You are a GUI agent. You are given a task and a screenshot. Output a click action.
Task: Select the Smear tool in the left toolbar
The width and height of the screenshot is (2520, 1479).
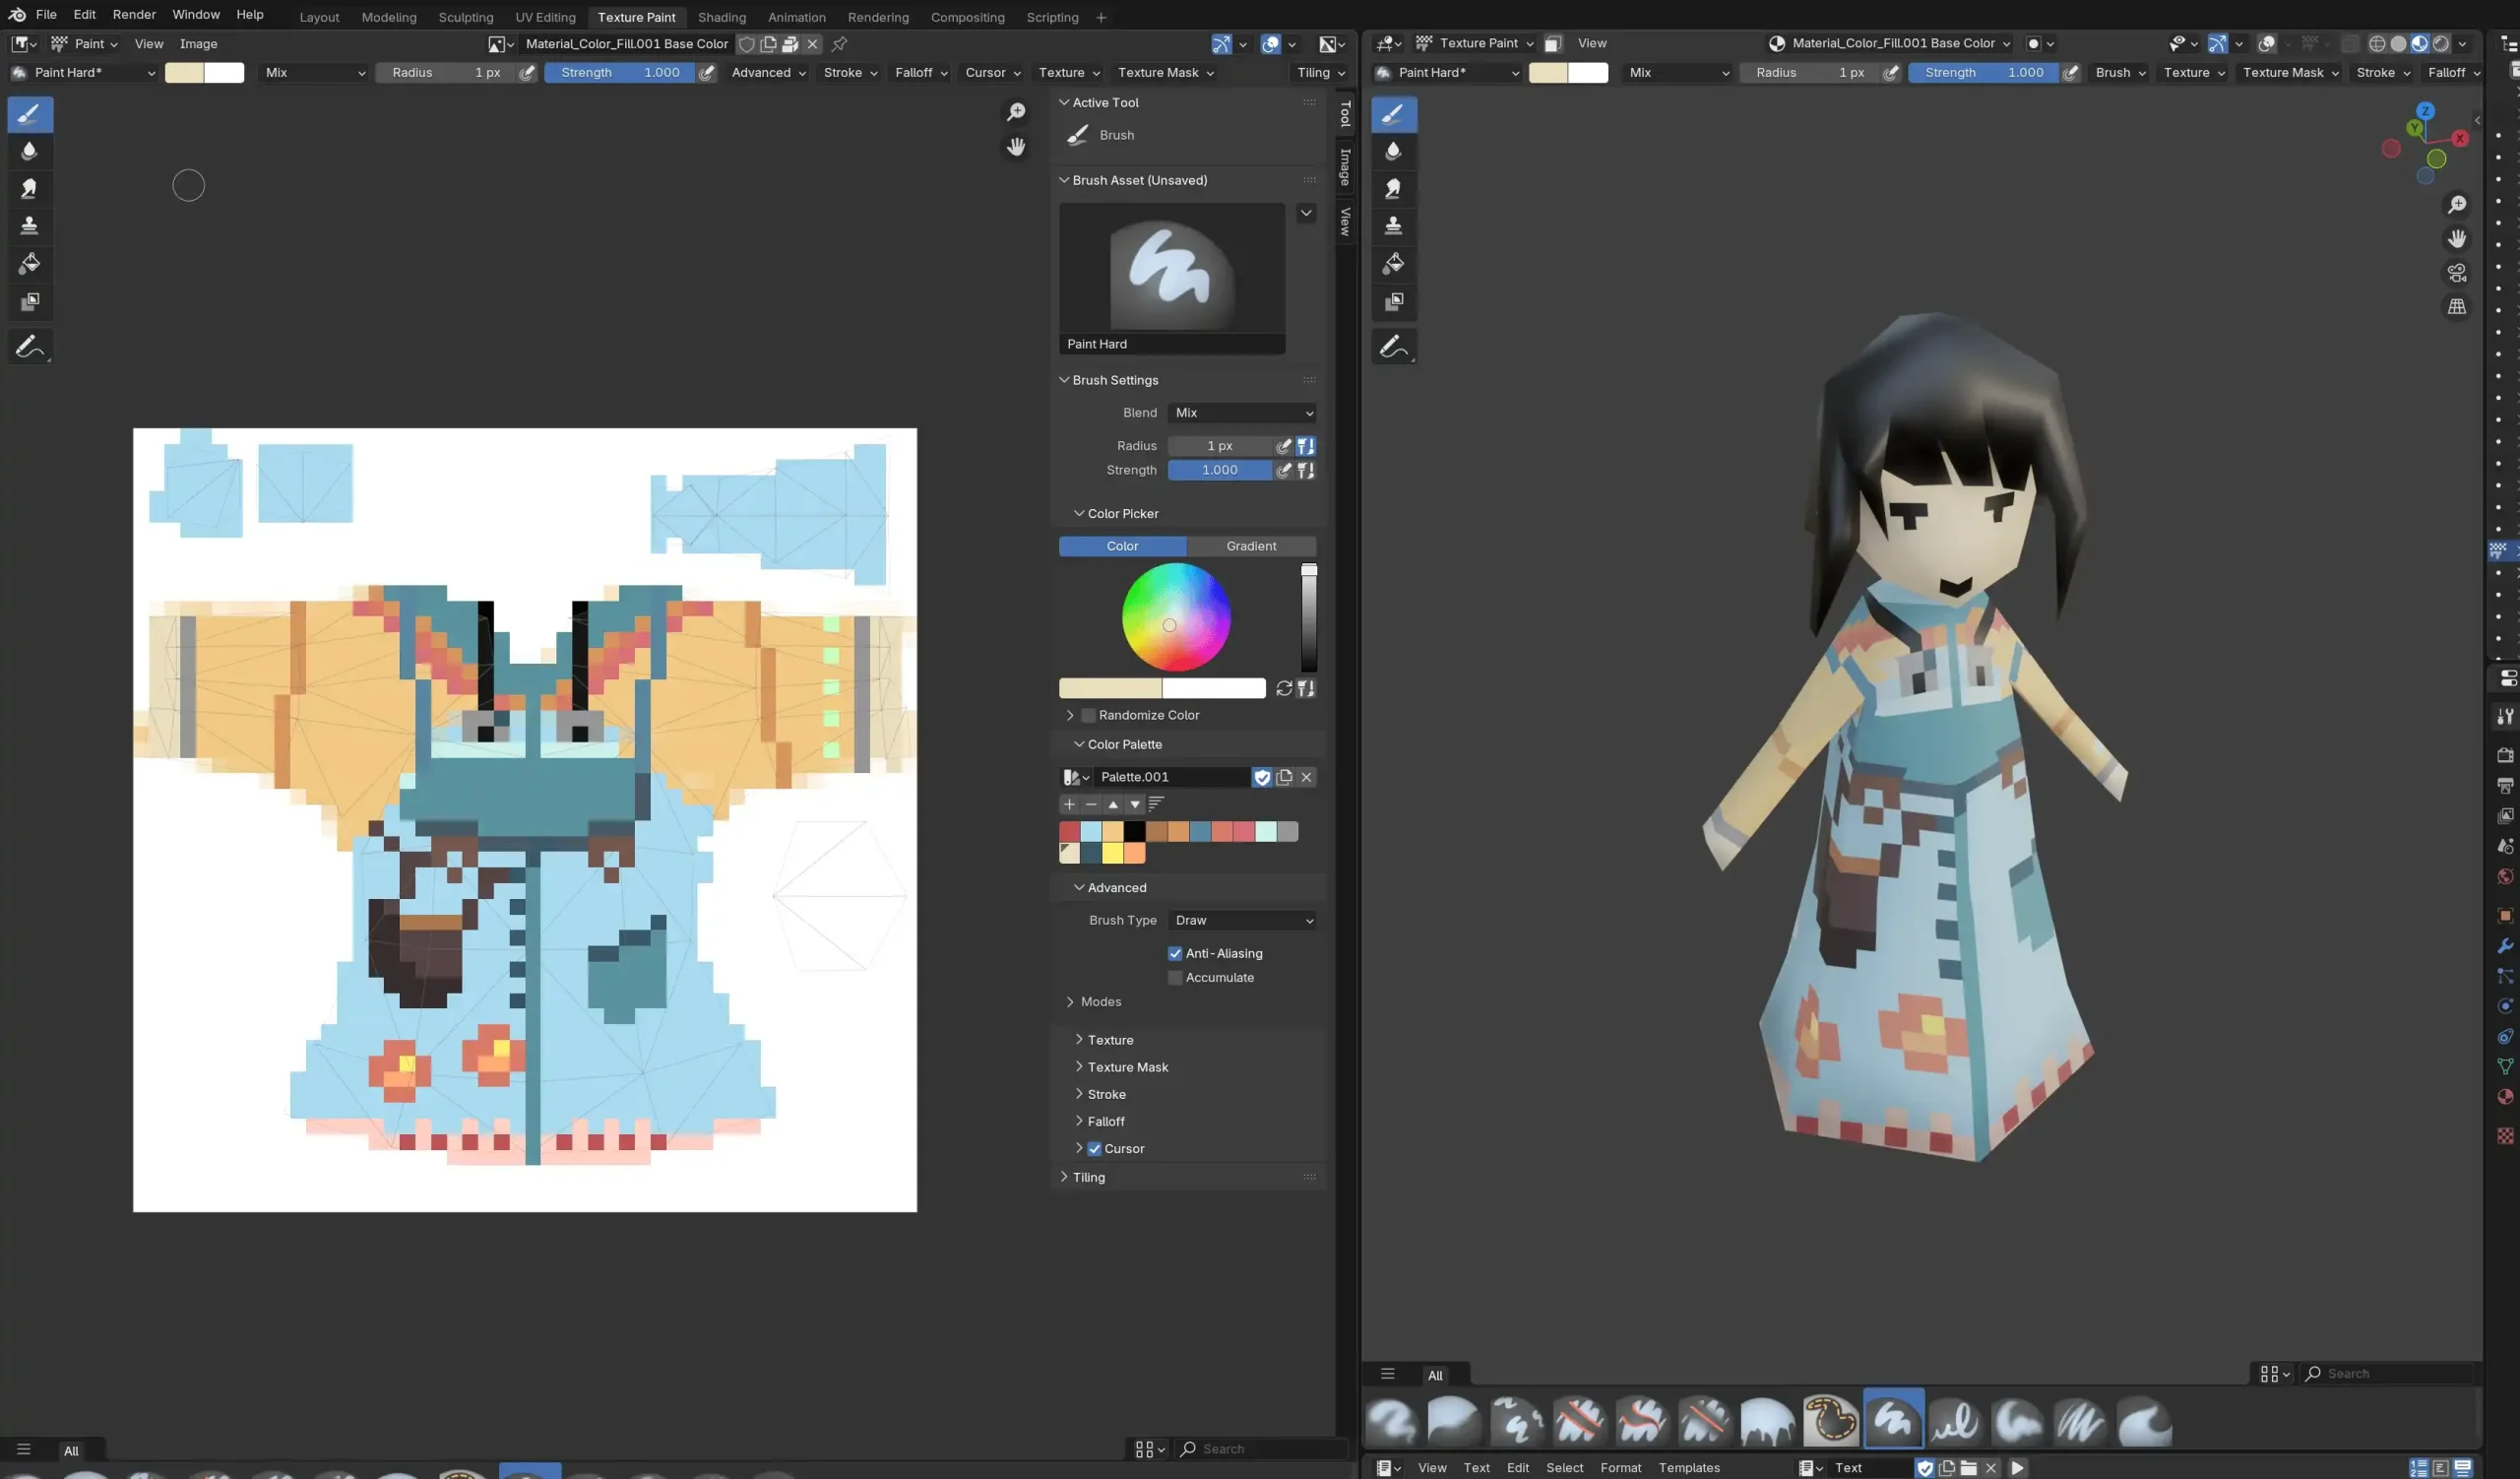point(30,189)
